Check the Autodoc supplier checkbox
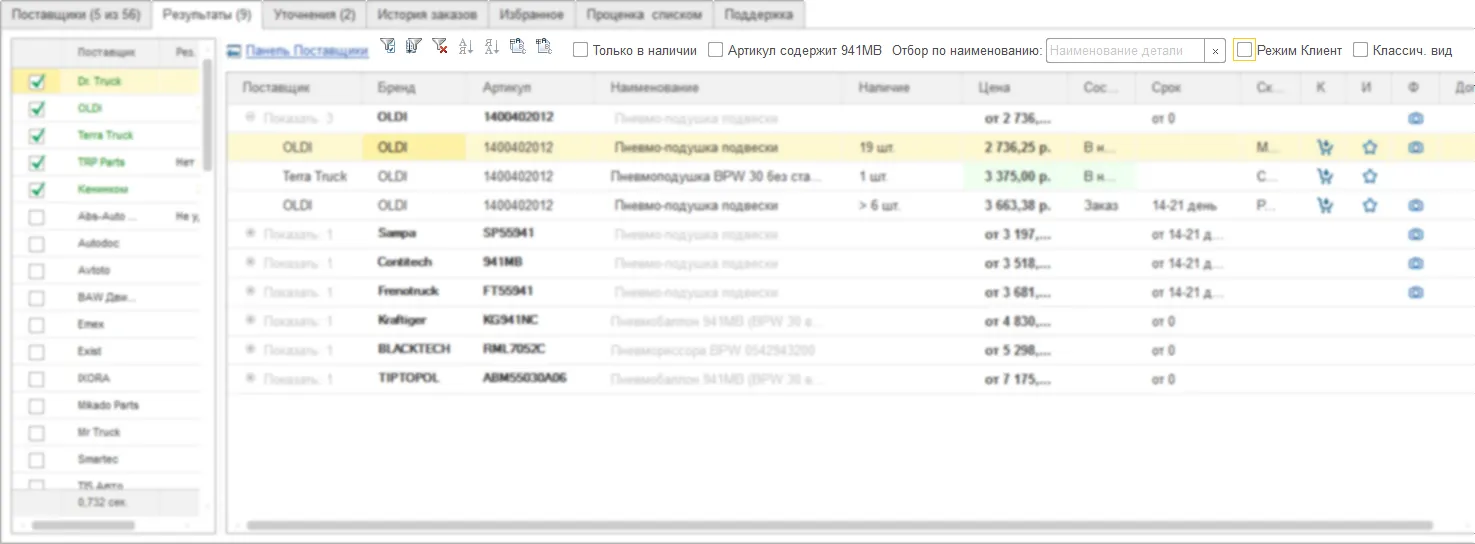This screenshot has height=544, width=1475. point(37,244)
